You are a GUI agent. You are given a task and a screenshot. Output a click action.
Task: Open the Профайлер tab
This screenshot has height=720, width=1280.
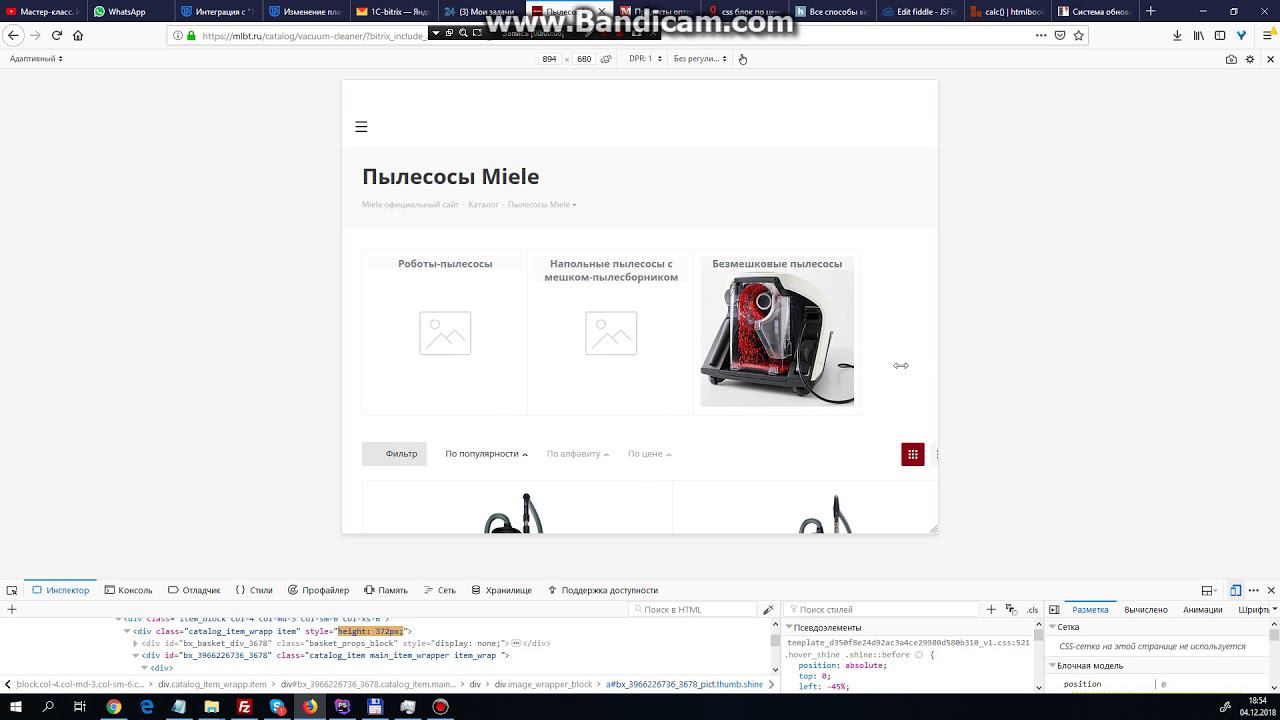click(318, 590)
